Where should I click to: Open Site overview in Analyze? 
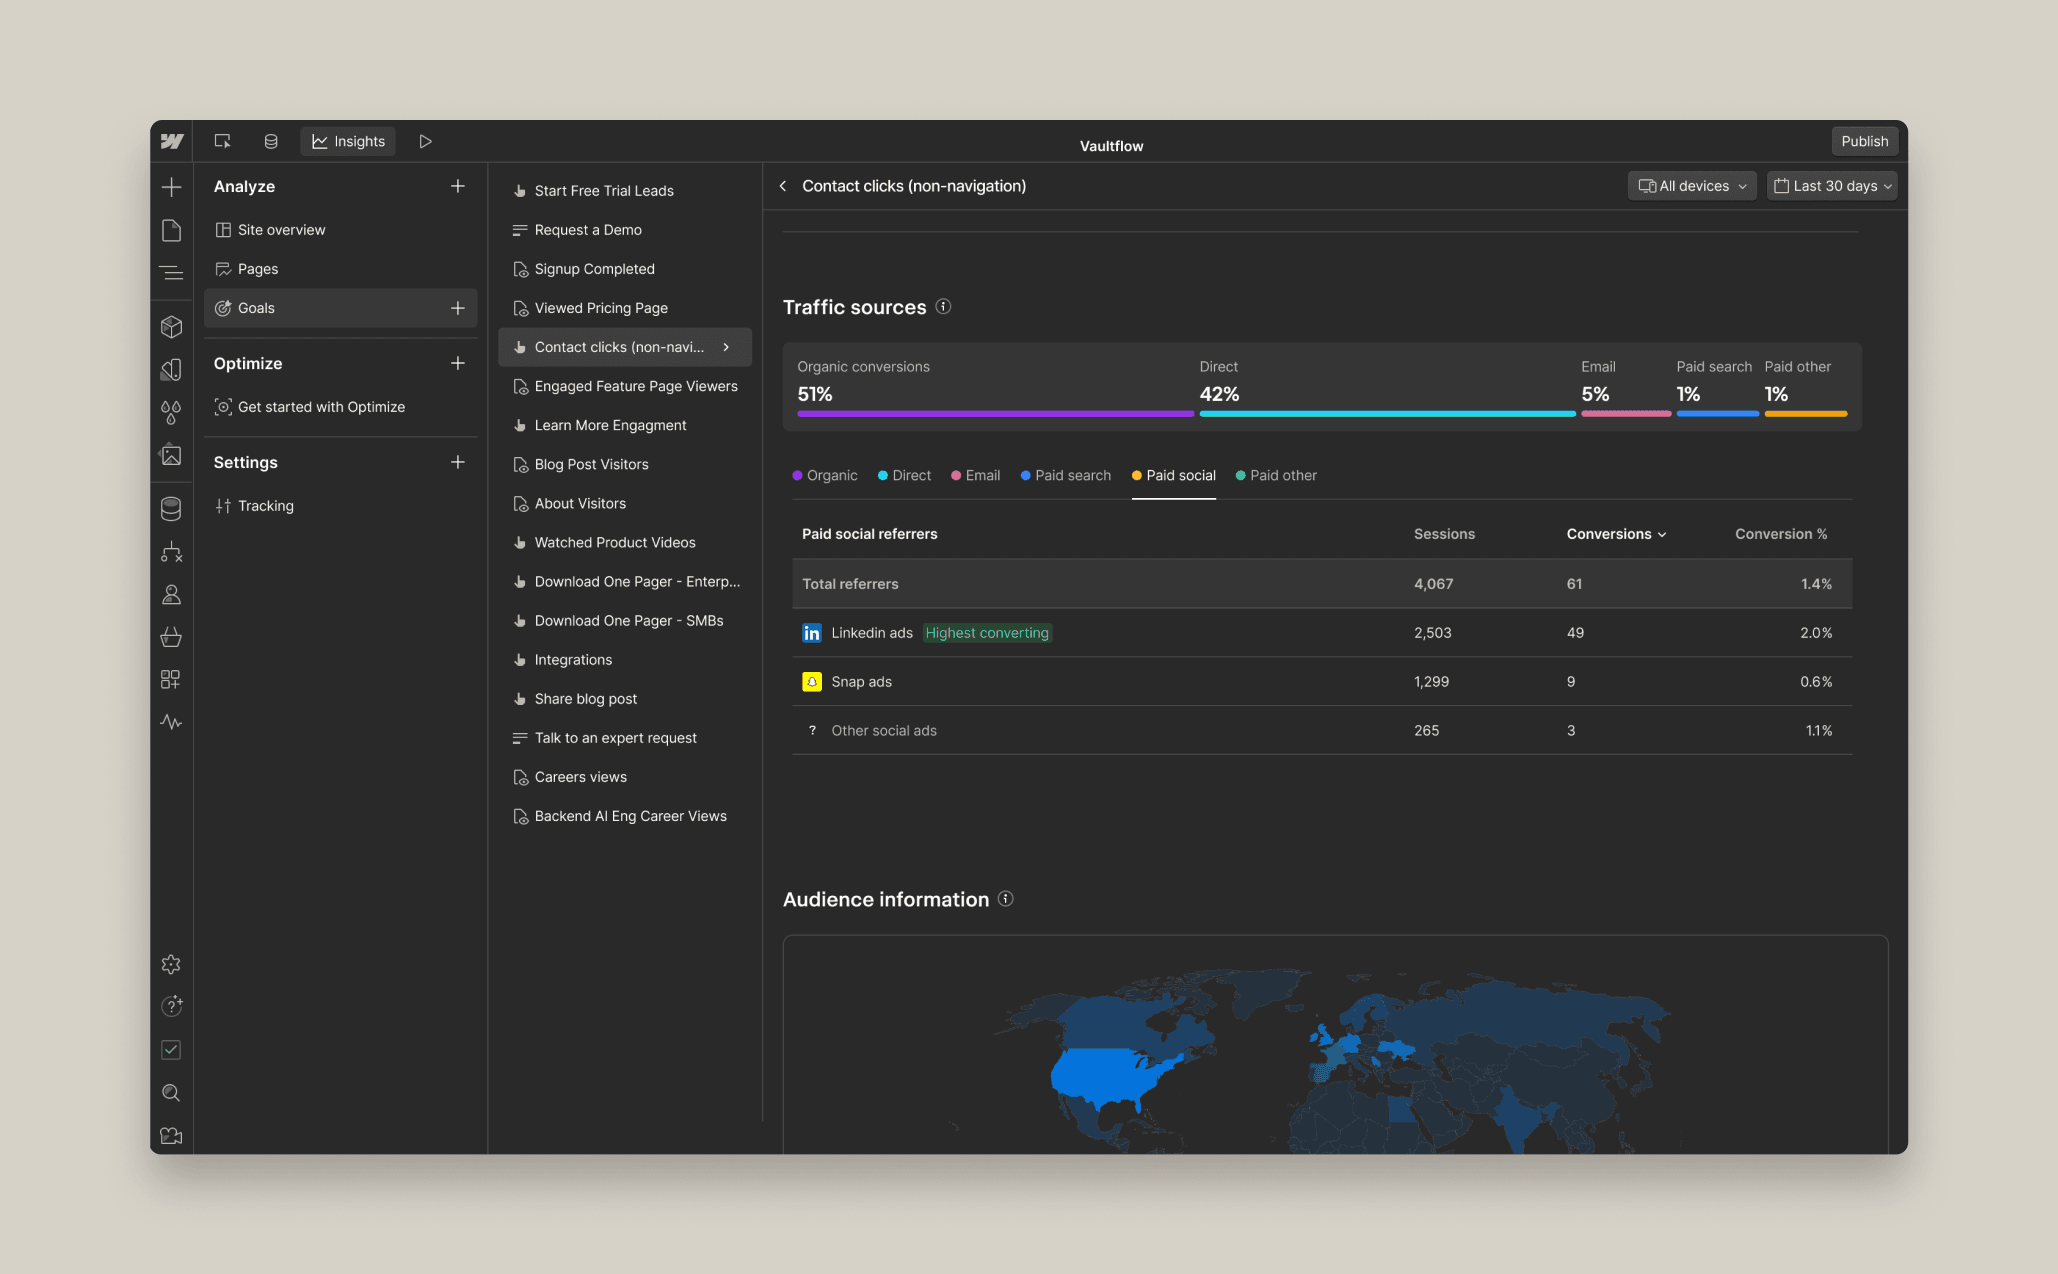[x=340, y=230]
